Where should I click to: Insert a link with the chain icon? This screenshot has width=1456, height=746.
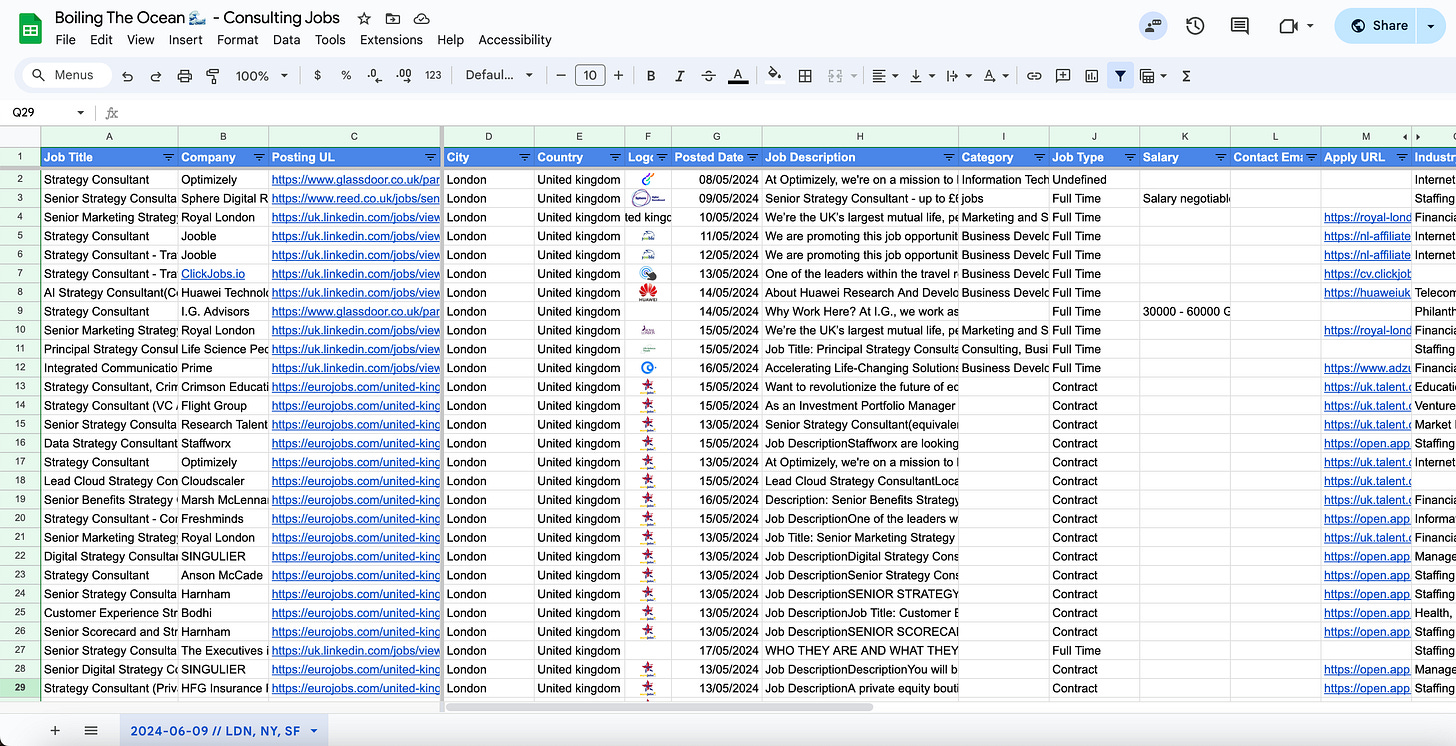(x=1034, y=76)
